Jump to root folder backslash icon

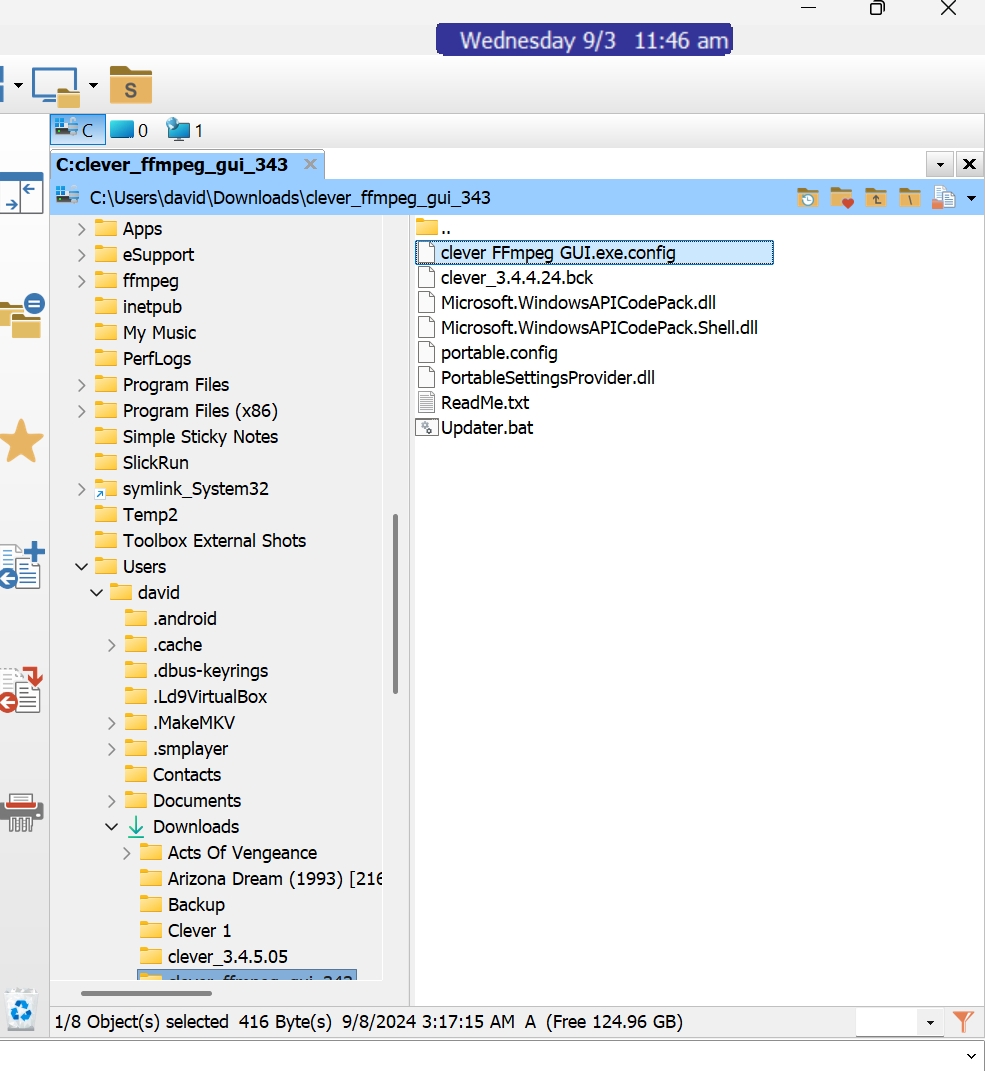point(909,198)
